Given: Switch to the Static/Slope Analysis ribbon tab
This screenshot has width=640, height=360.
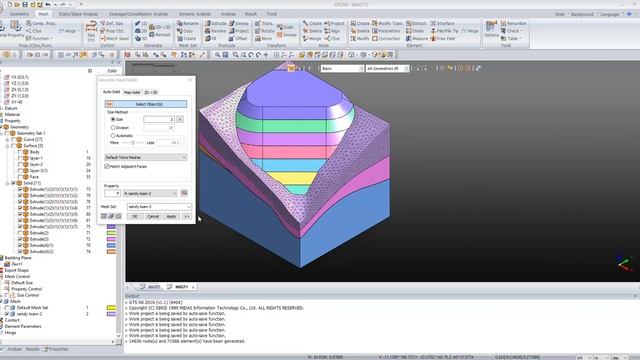Looking at the screenshot, I should click(78, 14).
